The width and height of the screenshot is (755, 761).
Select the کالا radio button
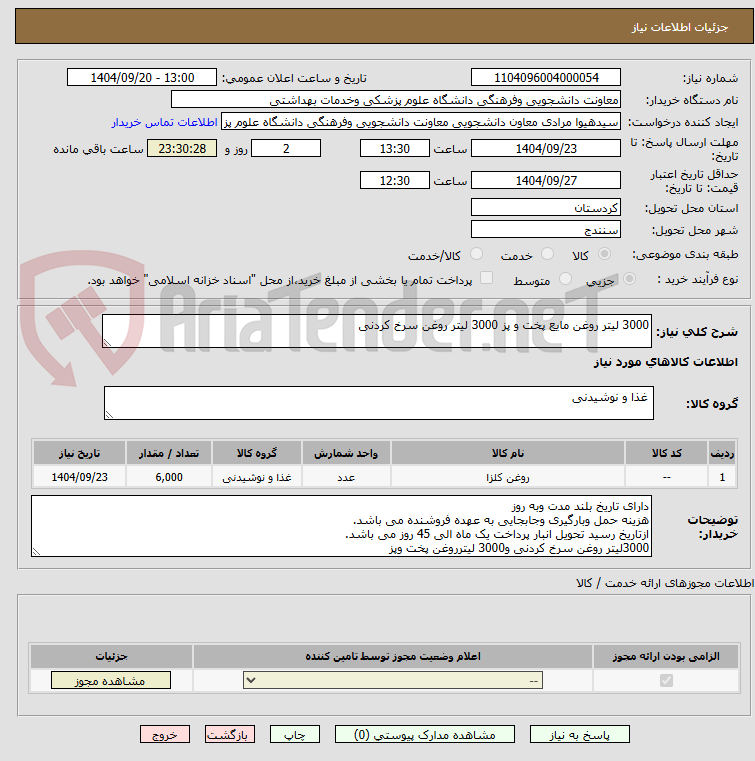point(605,254)
